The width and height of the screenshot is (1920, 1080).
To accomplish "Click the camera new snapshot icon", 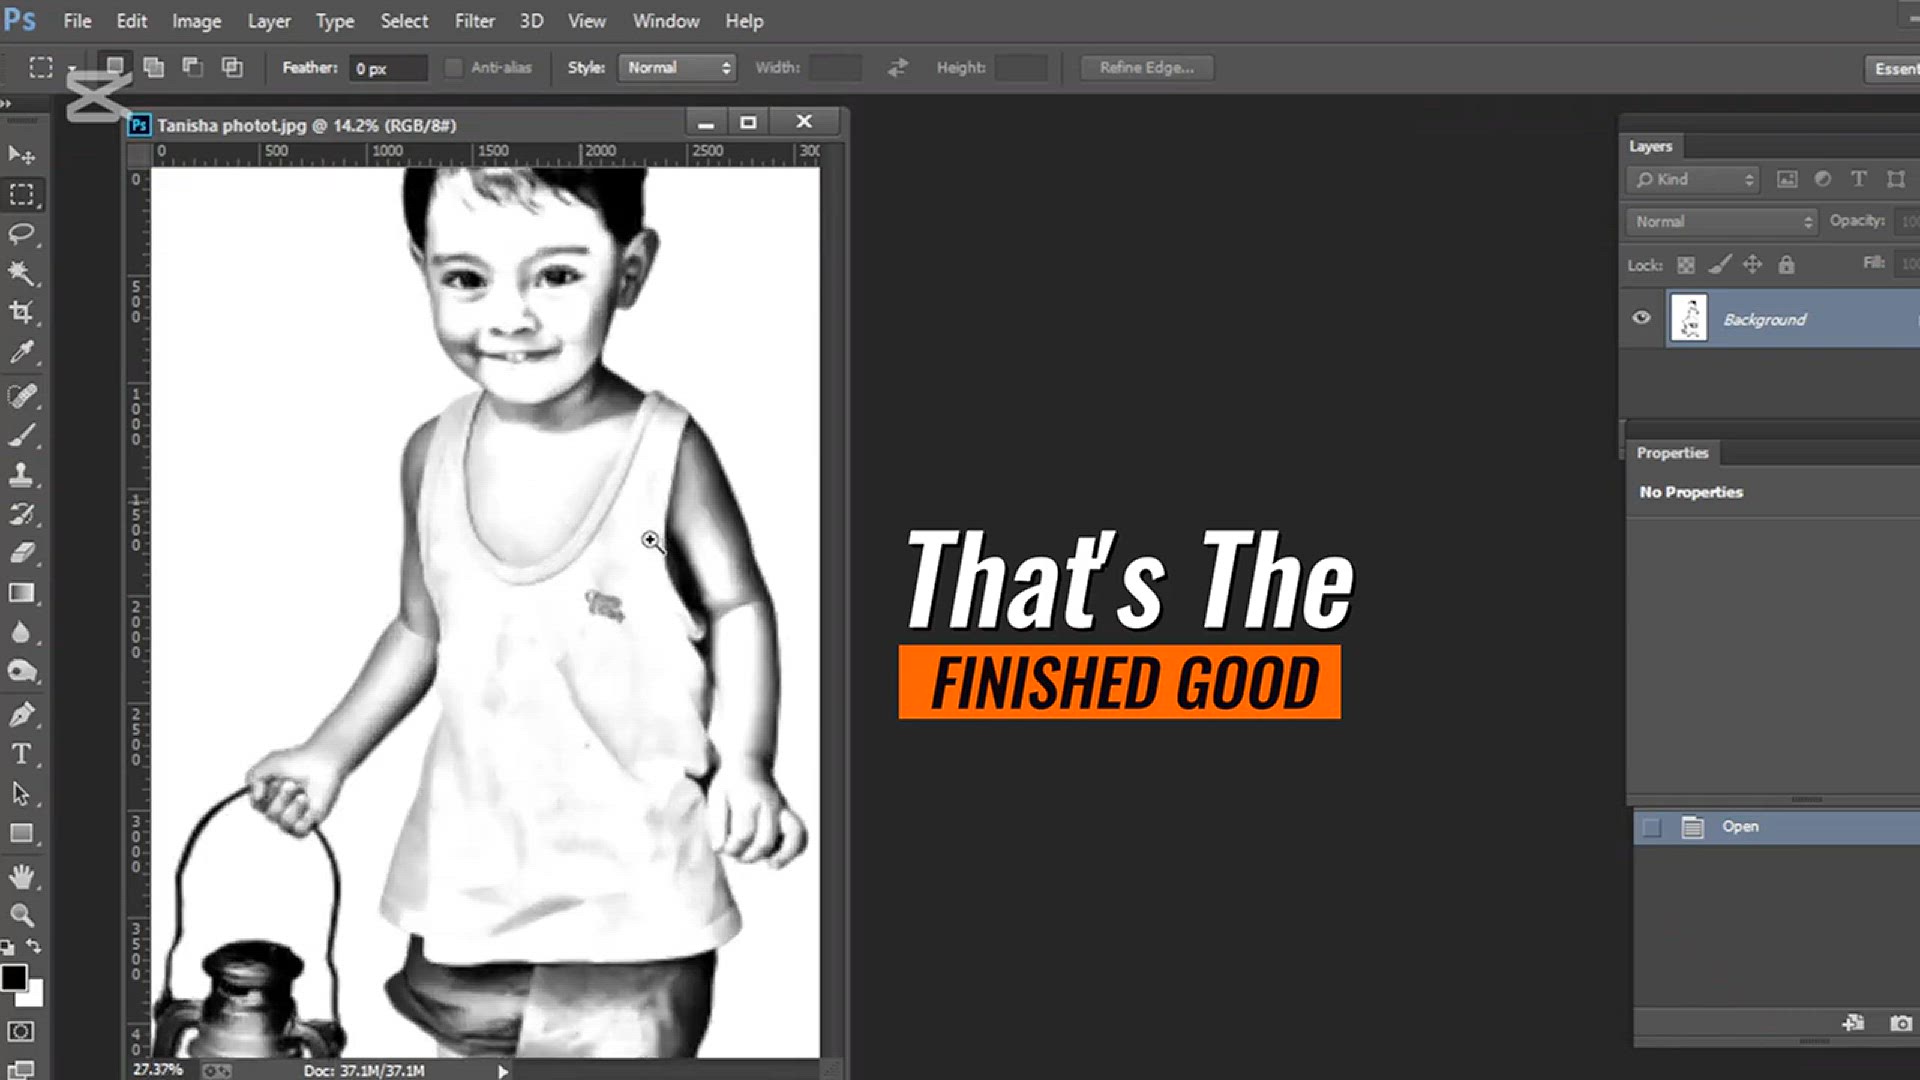I will [1901, 1023].
